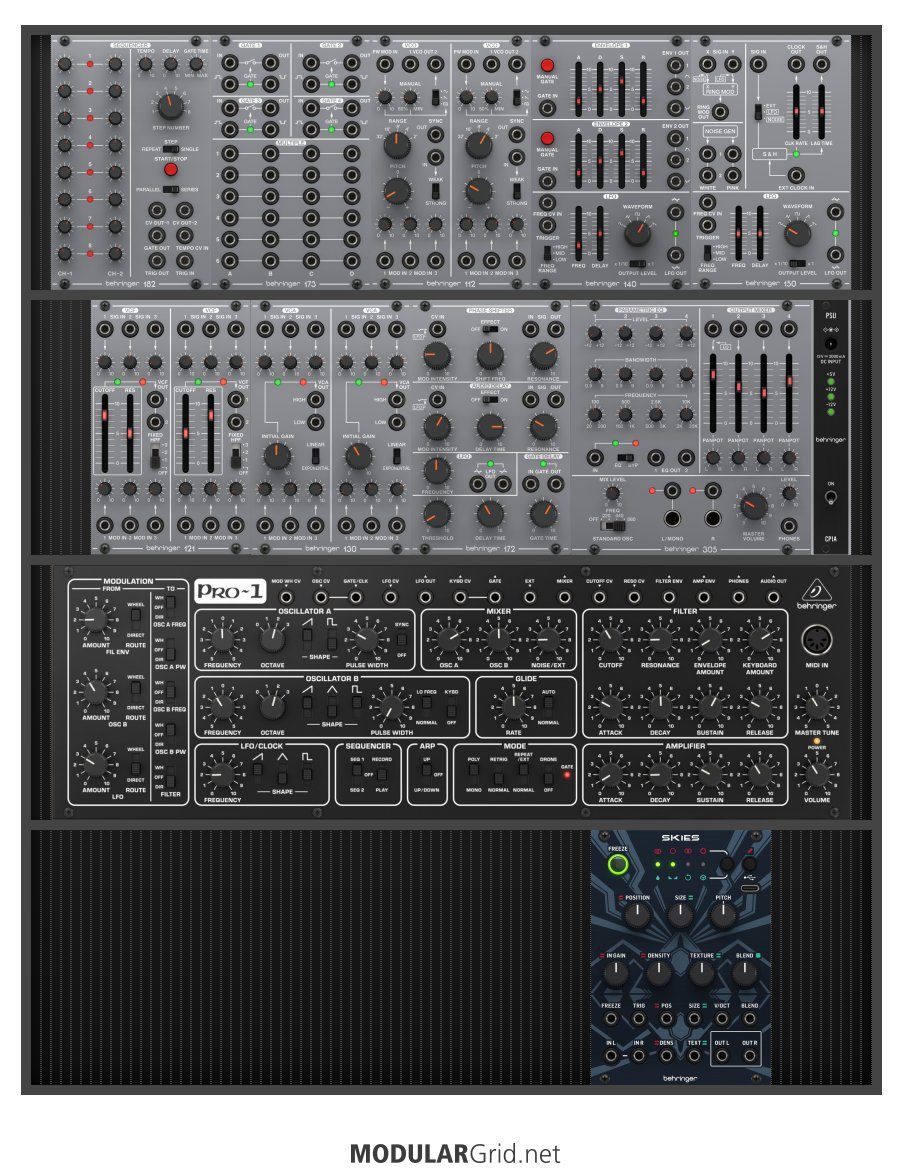Image resolution: width=912 pixels, height=1175 pixels.
Task: Click Pro-1 MASTER TUNE knob
Action: pyautogui.click(x=817, y=707)
